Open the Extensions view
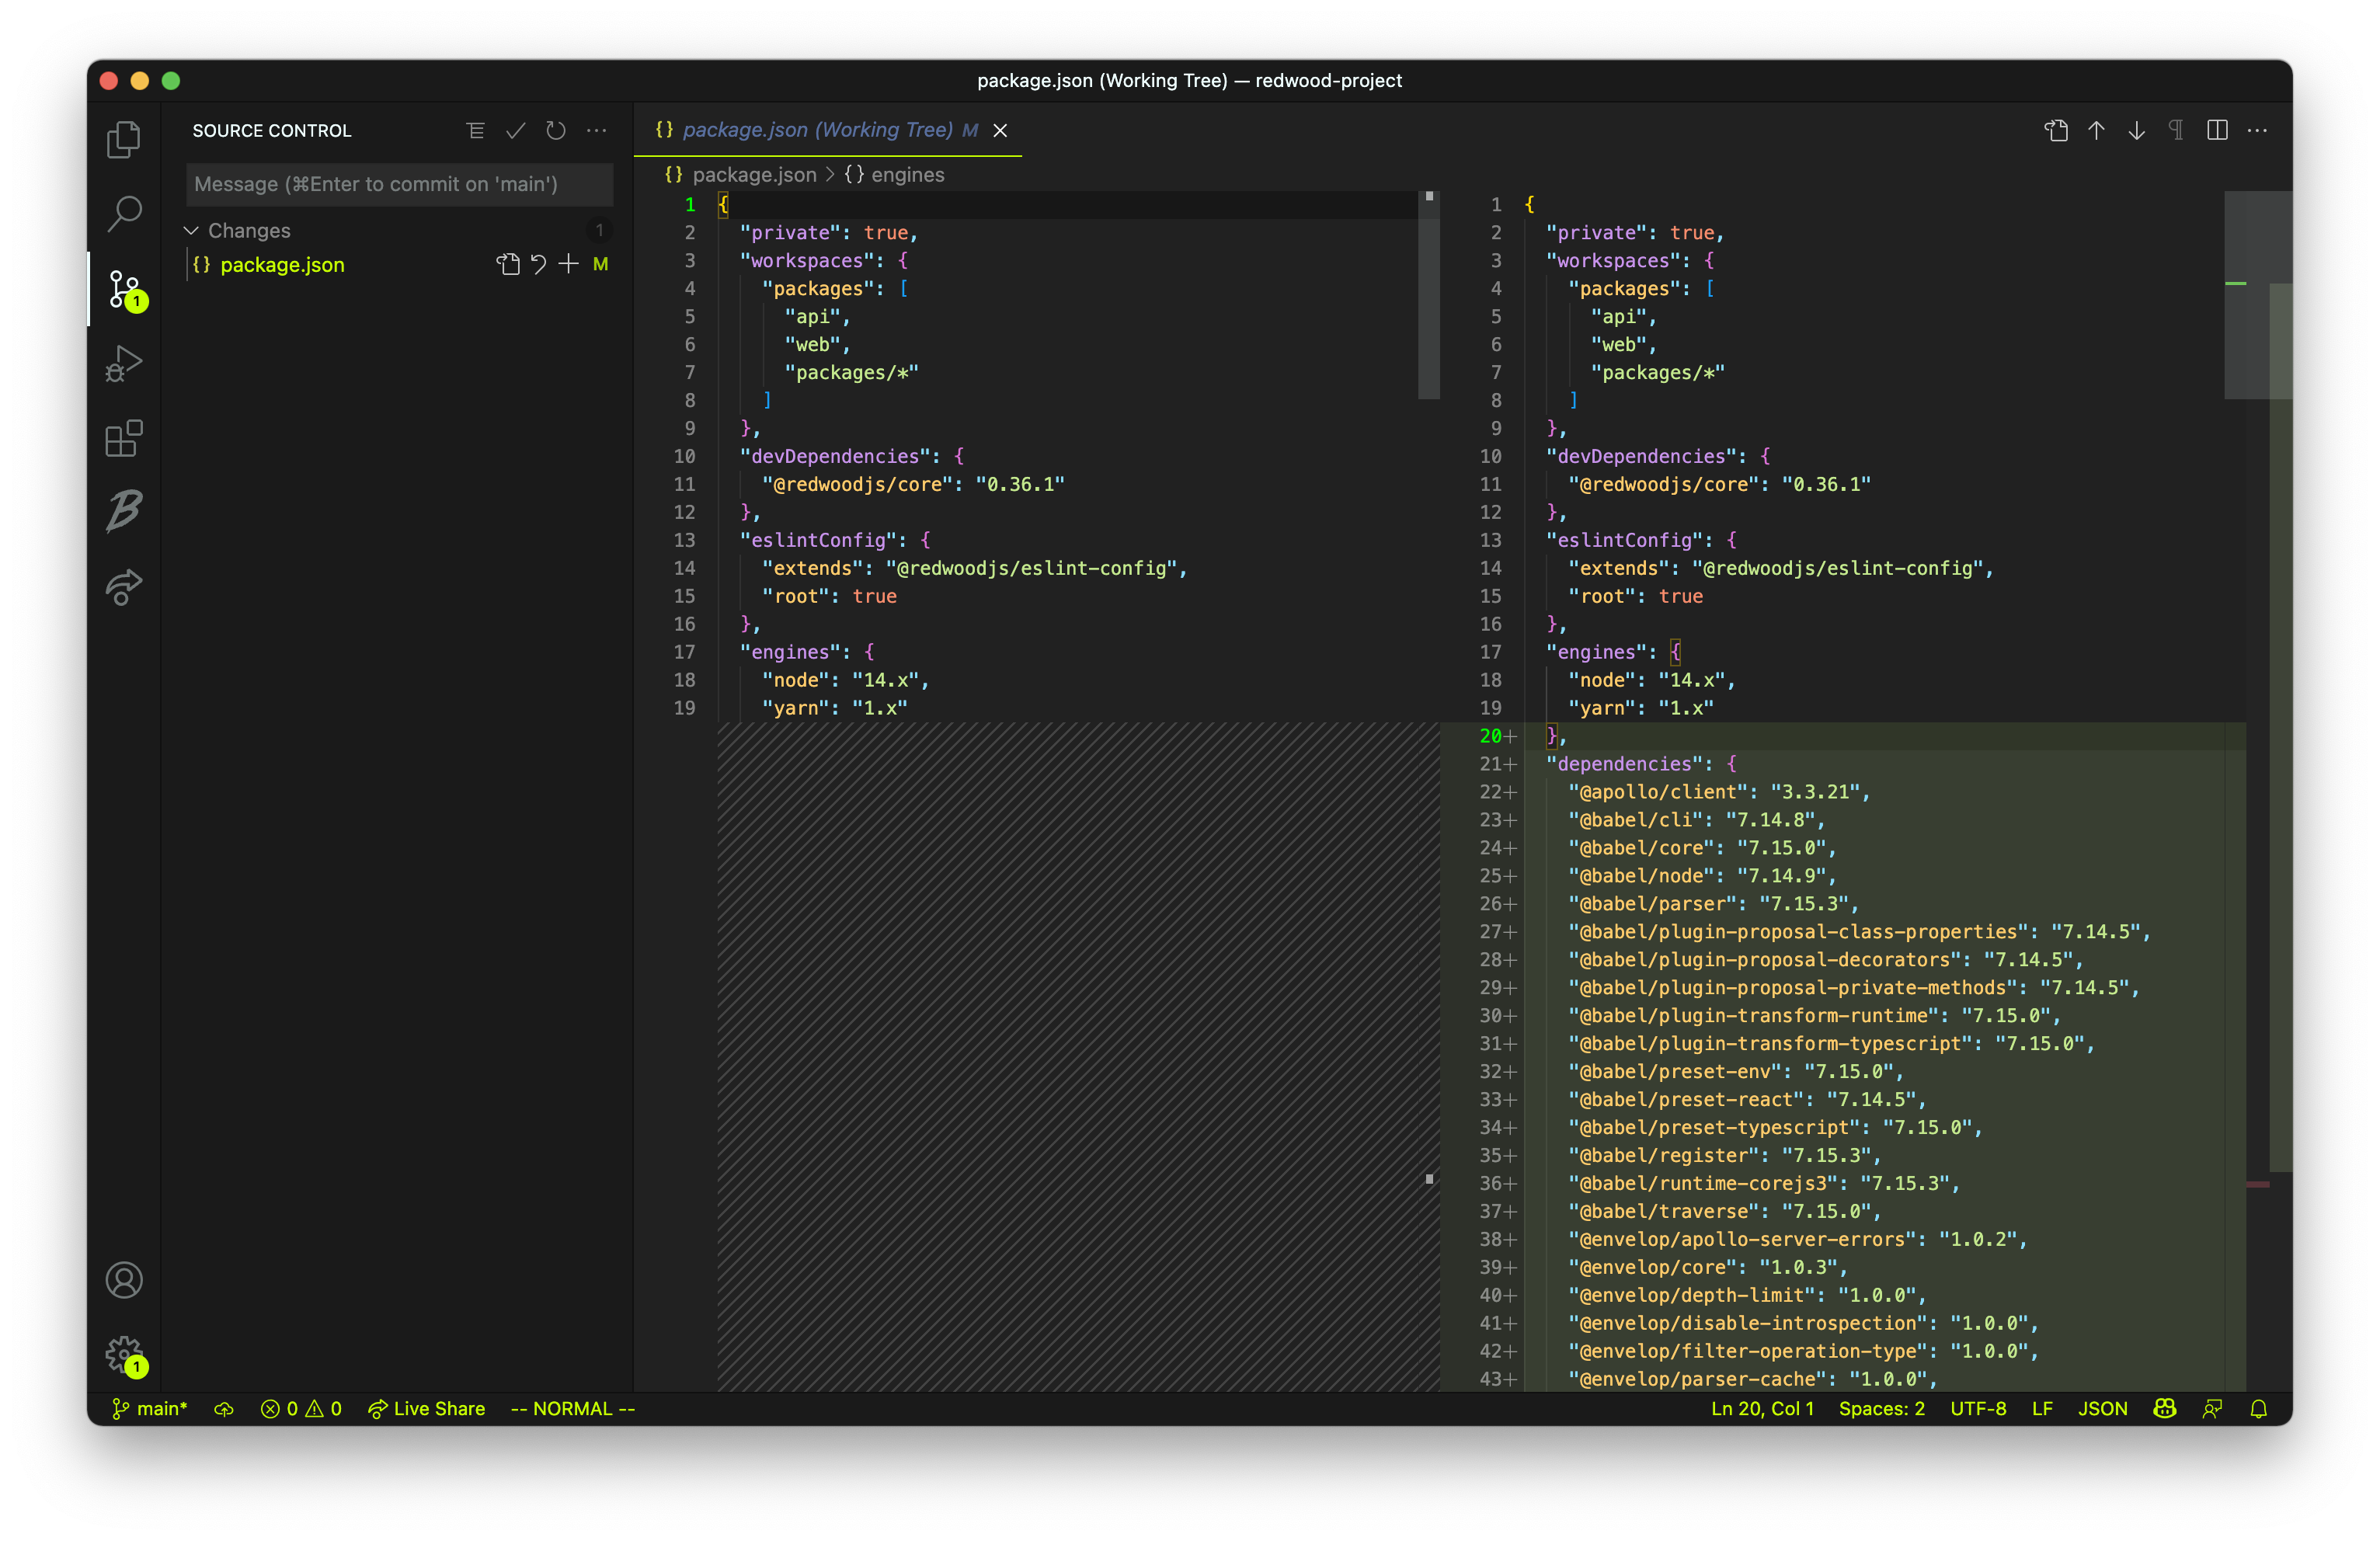2380x1541 pixels. [x=124, y=438]
